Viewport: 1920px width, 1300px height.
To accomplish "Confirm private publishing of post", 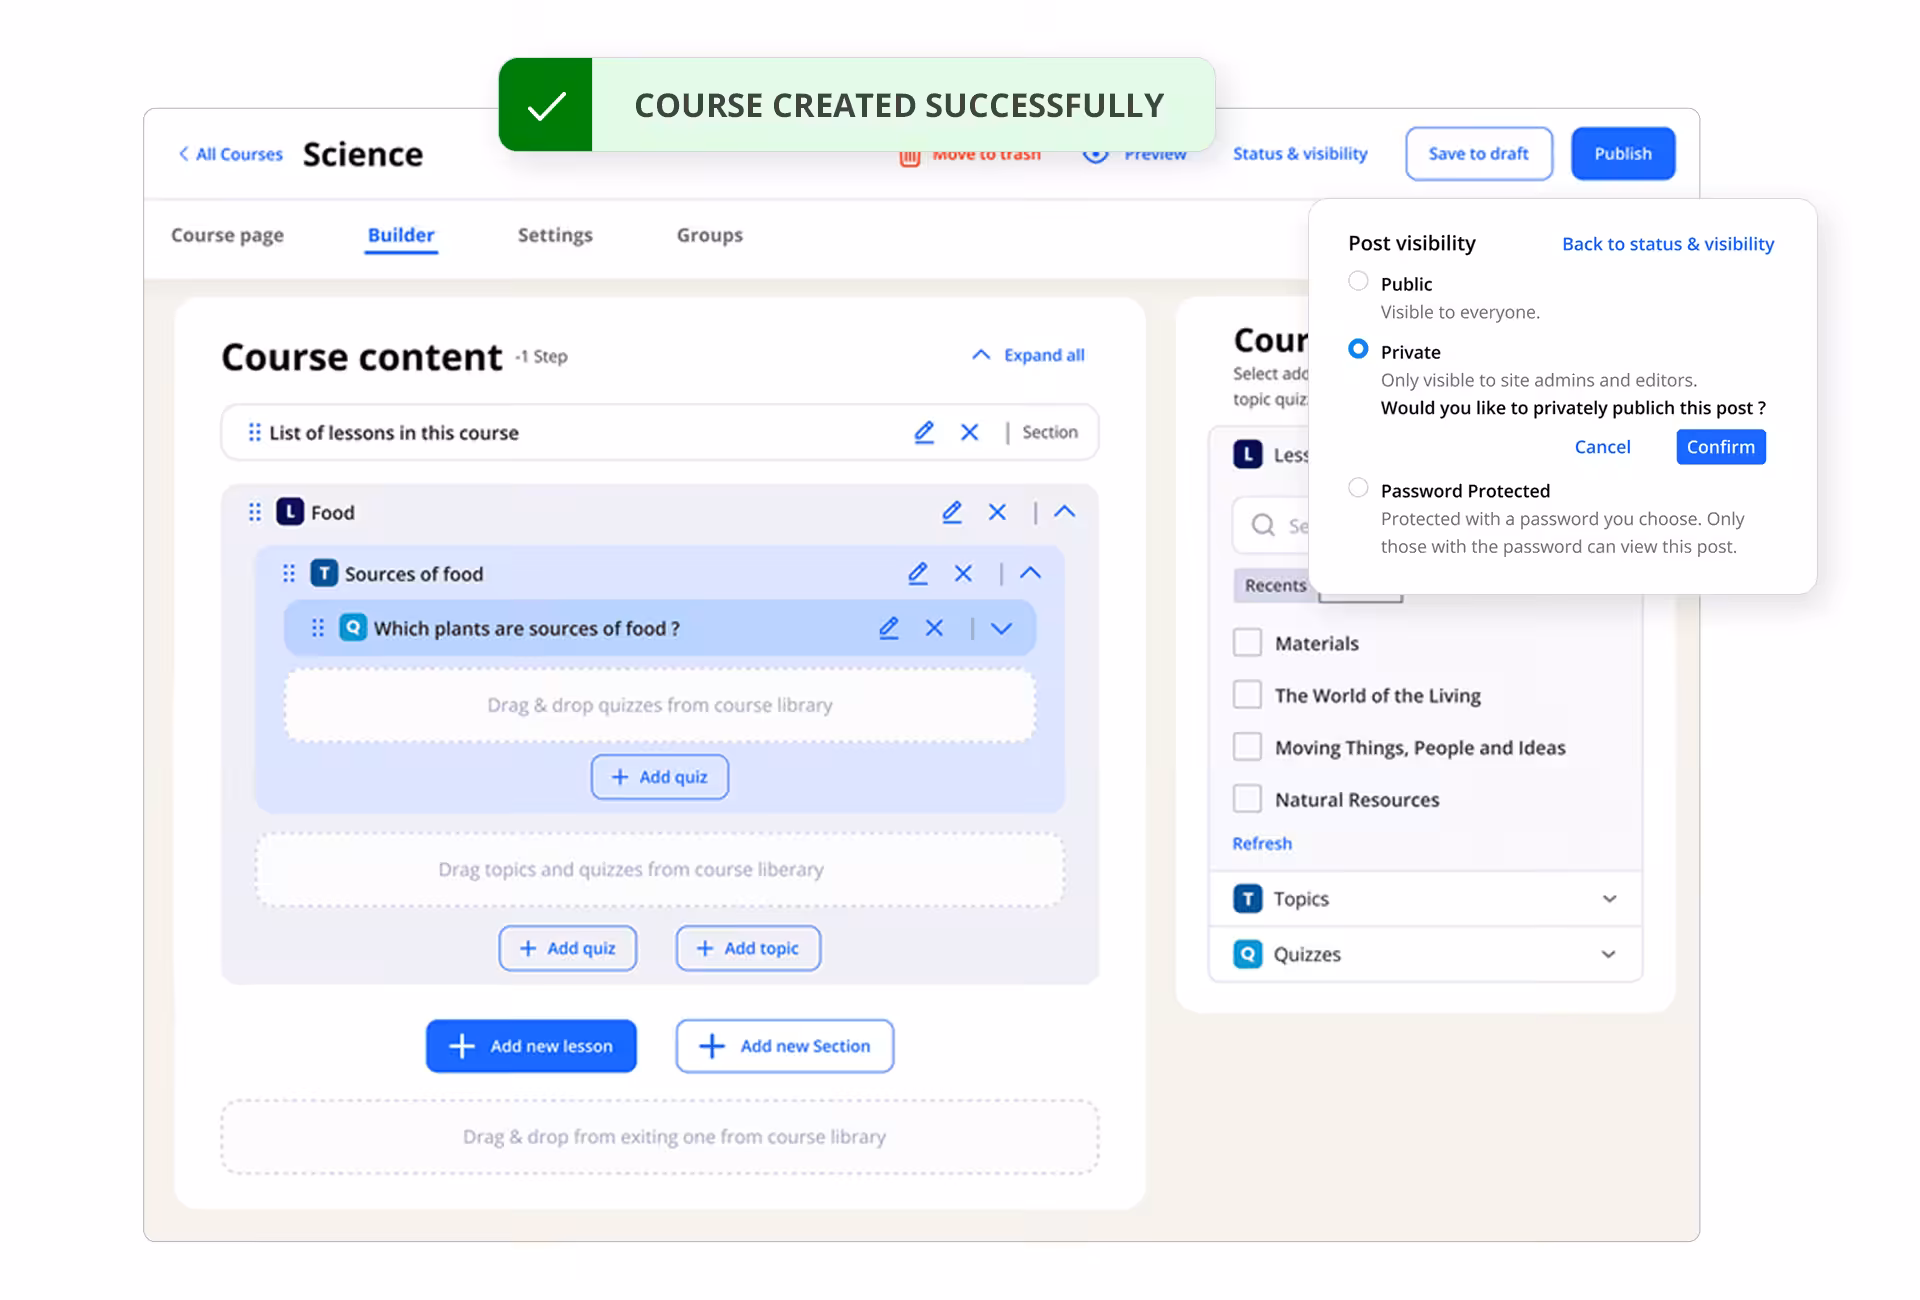I will [x=1720, y=447].
